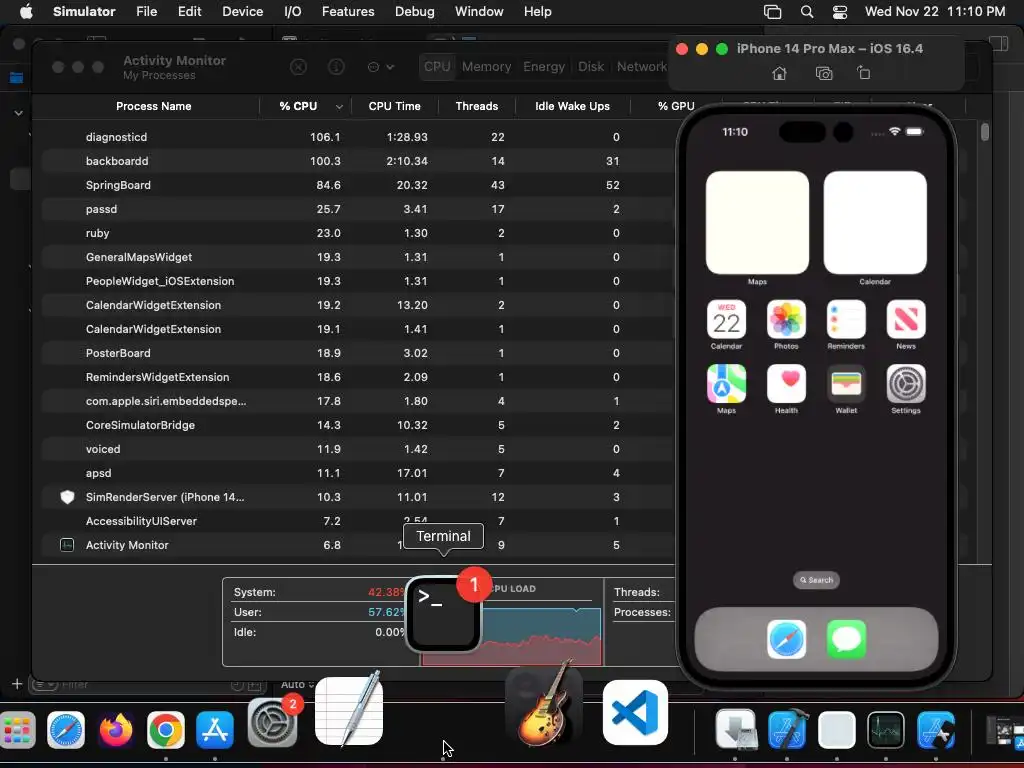This screenshot has width=1024, height=768.
Task: Select the Activity Monitor process row
Action: pyautogui.click(x=358, y=545)
